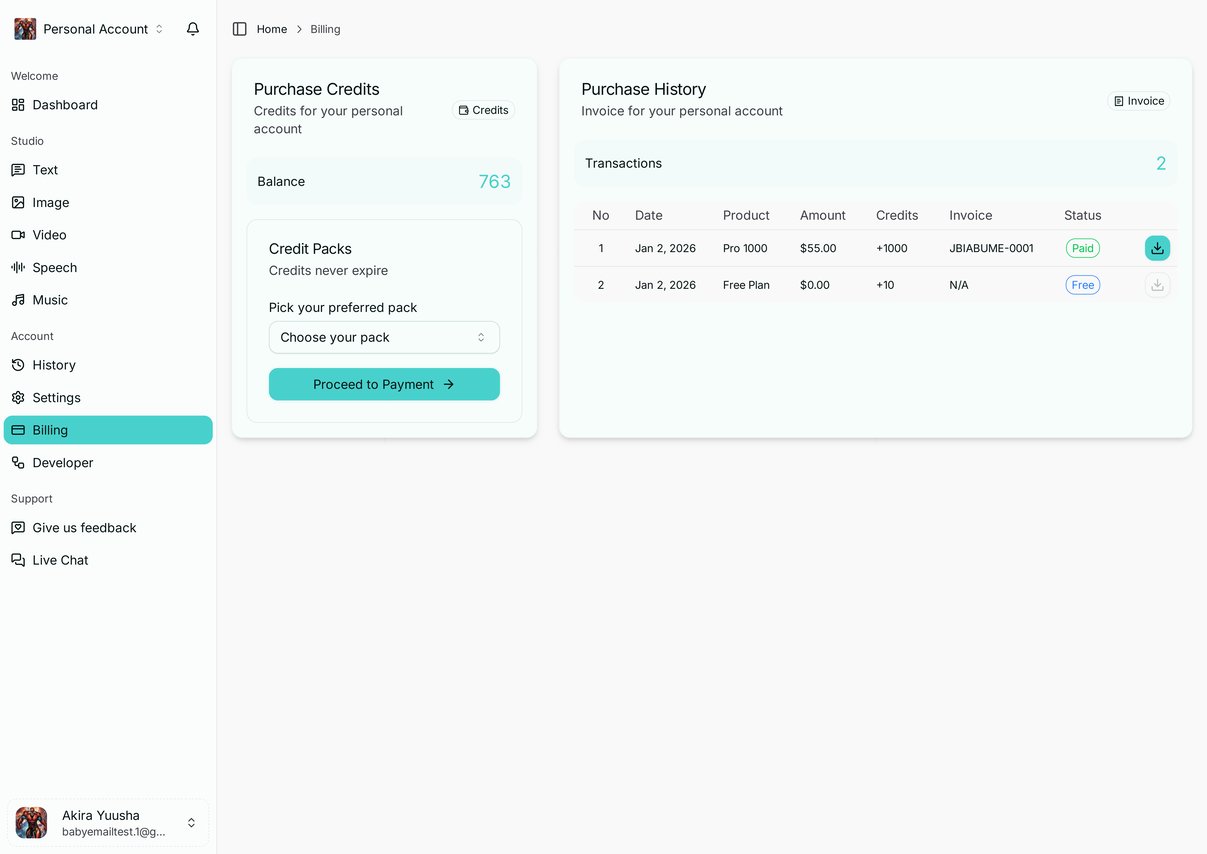Image resolution: width=1207 pixels, height=854 pixels.
Task: Select the Text studio icon
Action: coord(44,170)
